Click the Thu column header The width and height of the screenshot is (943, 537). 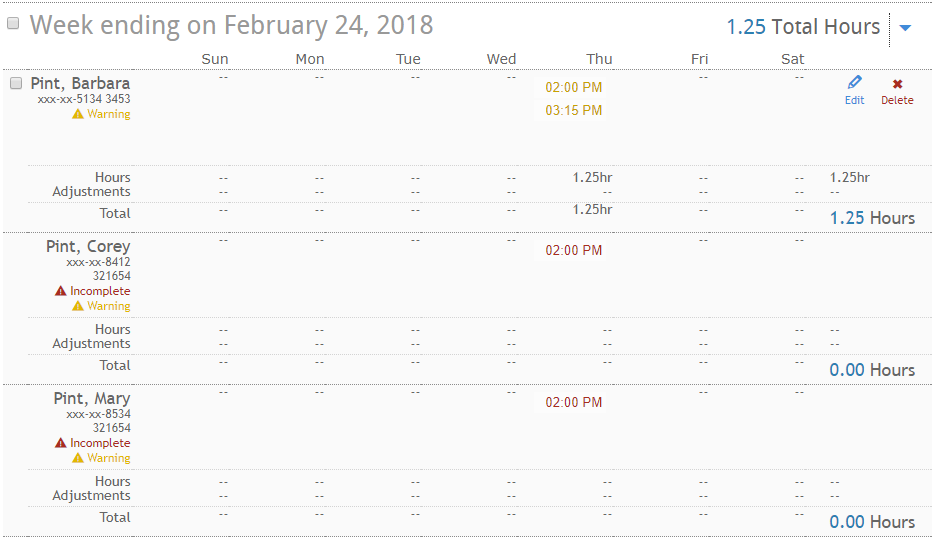[600, 59]
